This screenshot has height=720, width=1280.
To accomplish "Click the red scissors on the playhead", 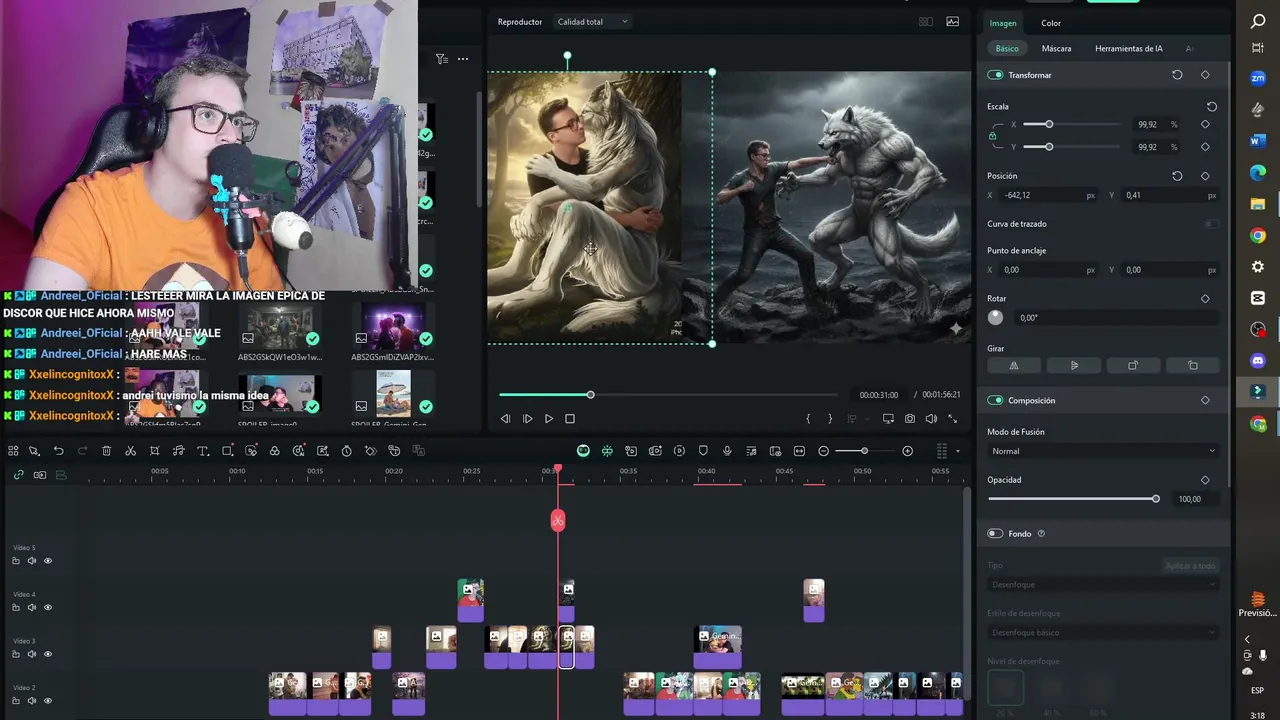I will [x=558, y=520].
